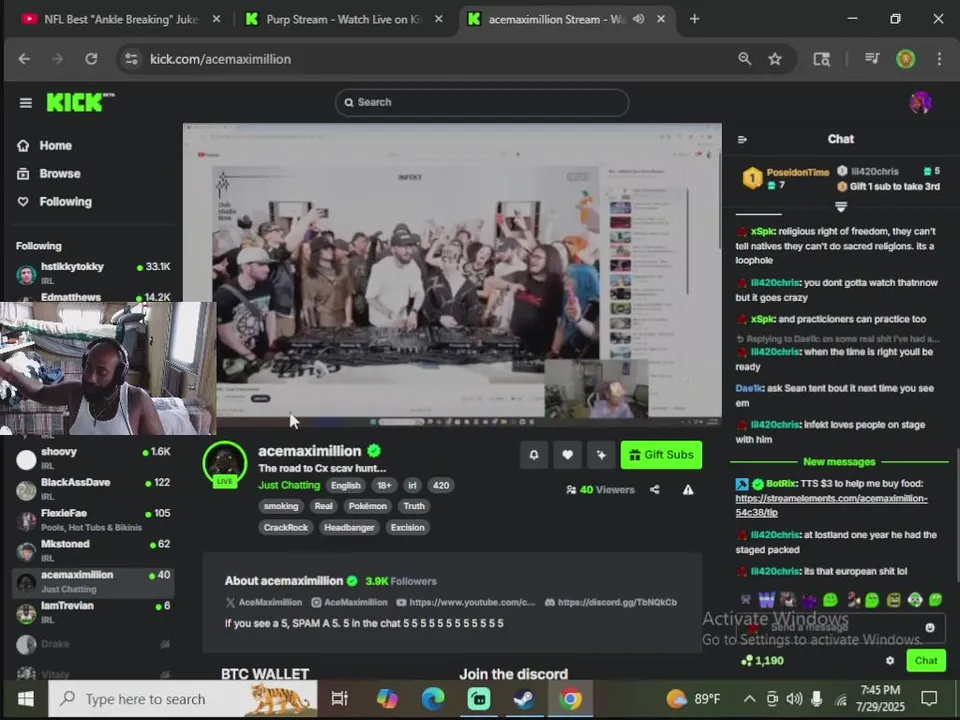Open Windows Start menu
This screenshot has width=960, height=720.
(26, 699)
